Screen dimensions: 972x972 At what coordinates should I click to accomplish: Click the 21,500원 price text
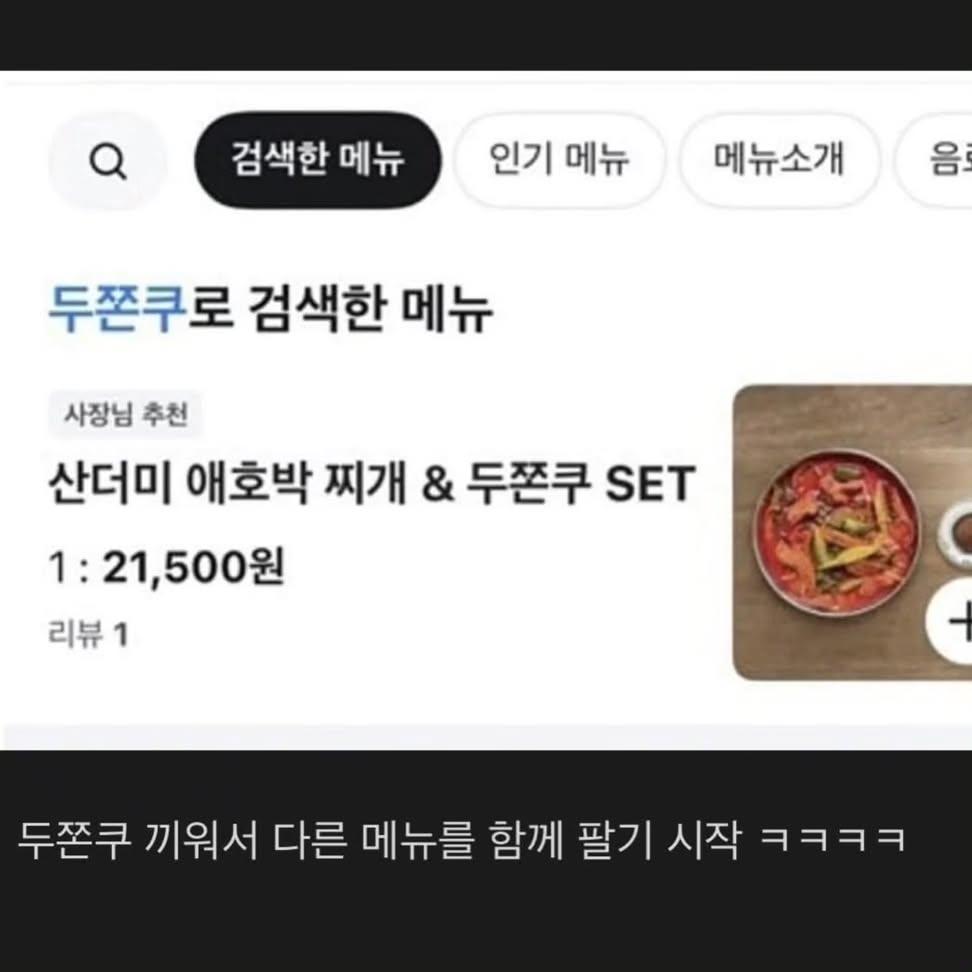point(193,567)
